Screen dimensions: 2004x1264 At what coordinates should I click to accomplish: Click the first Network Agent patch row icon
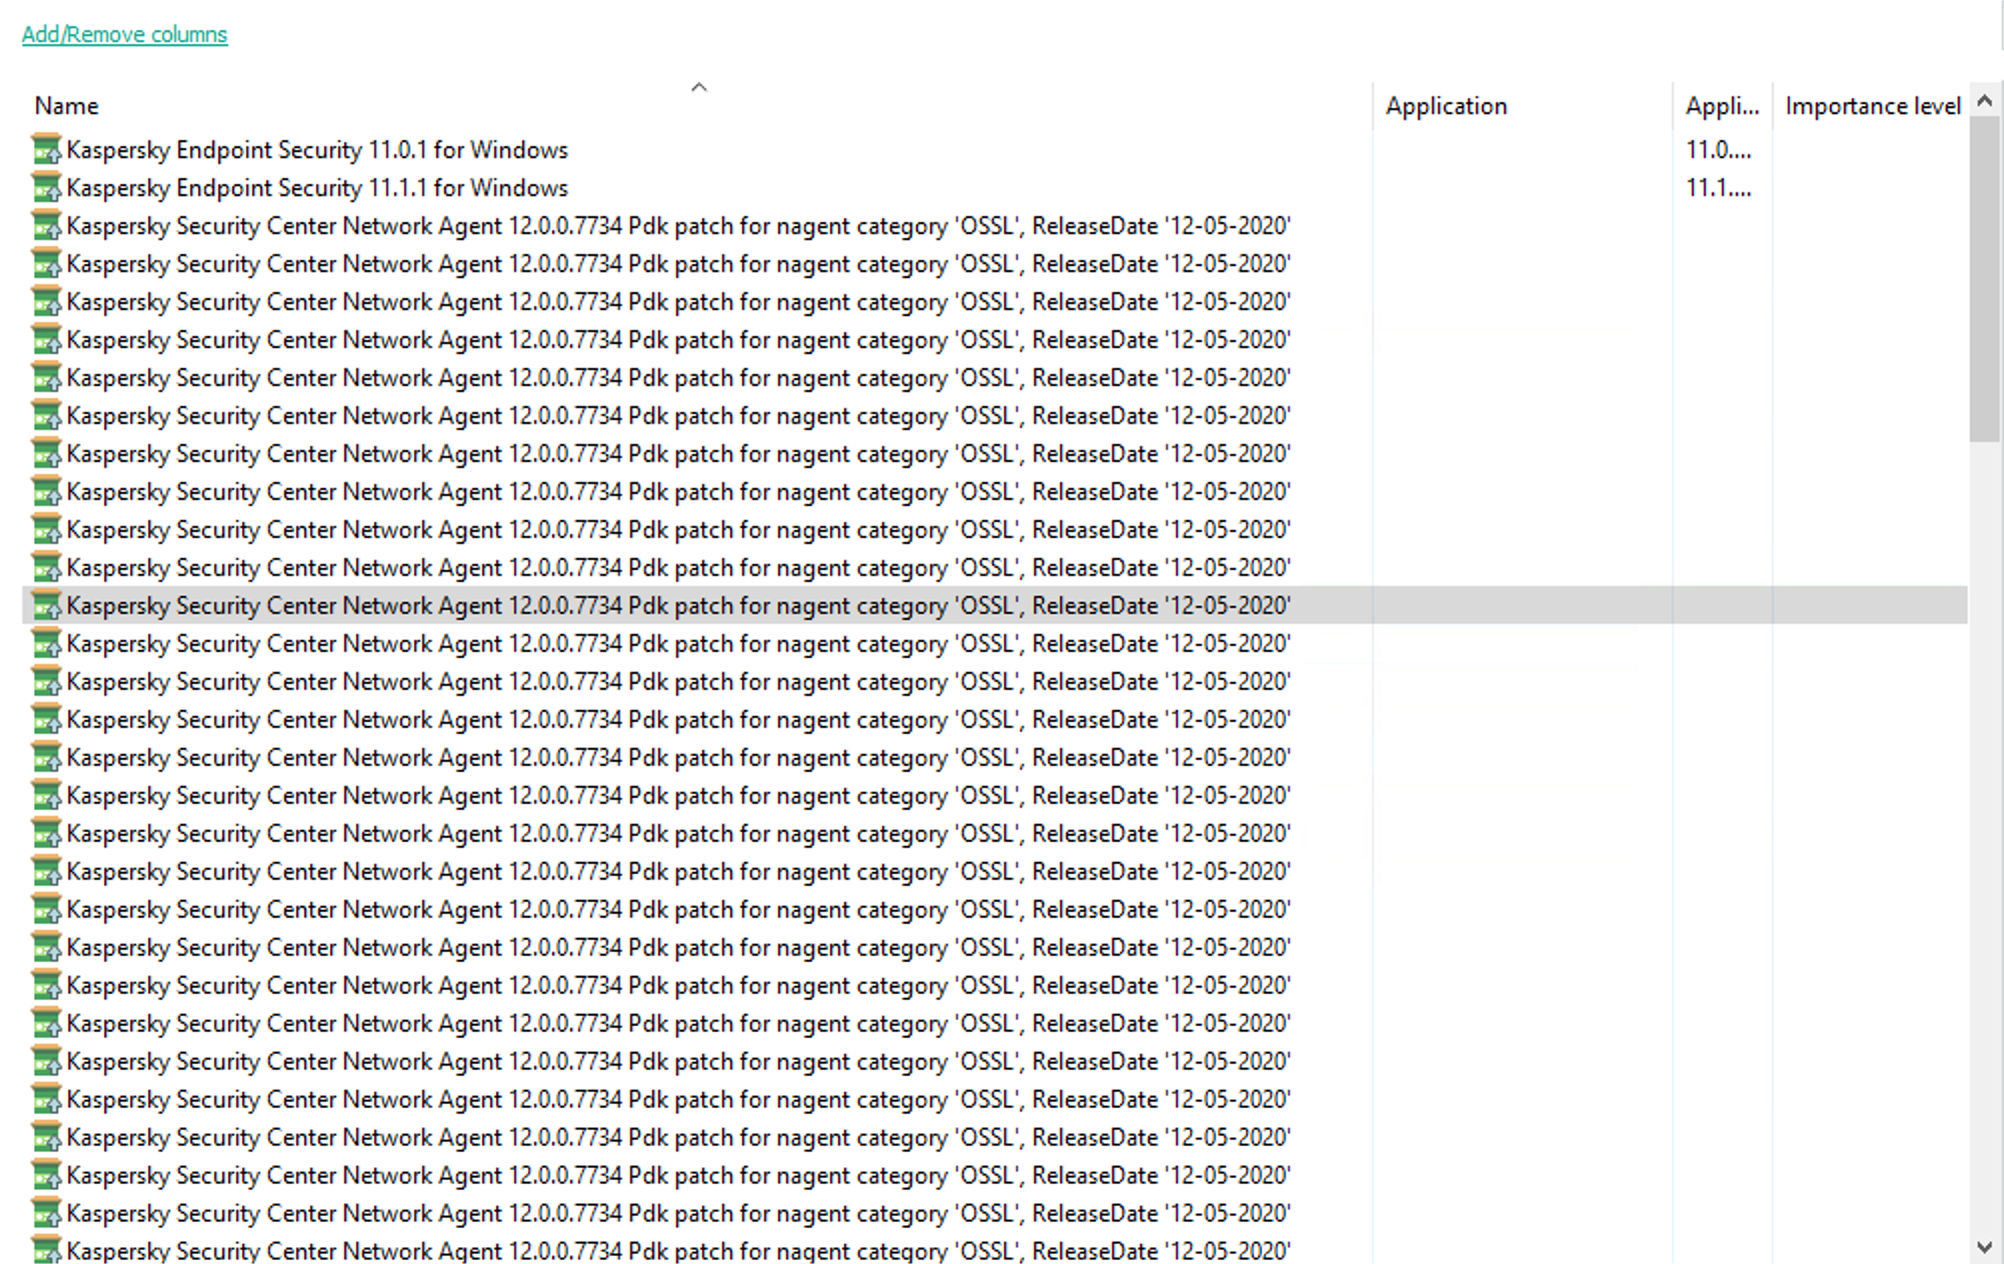tap(46, 226)
